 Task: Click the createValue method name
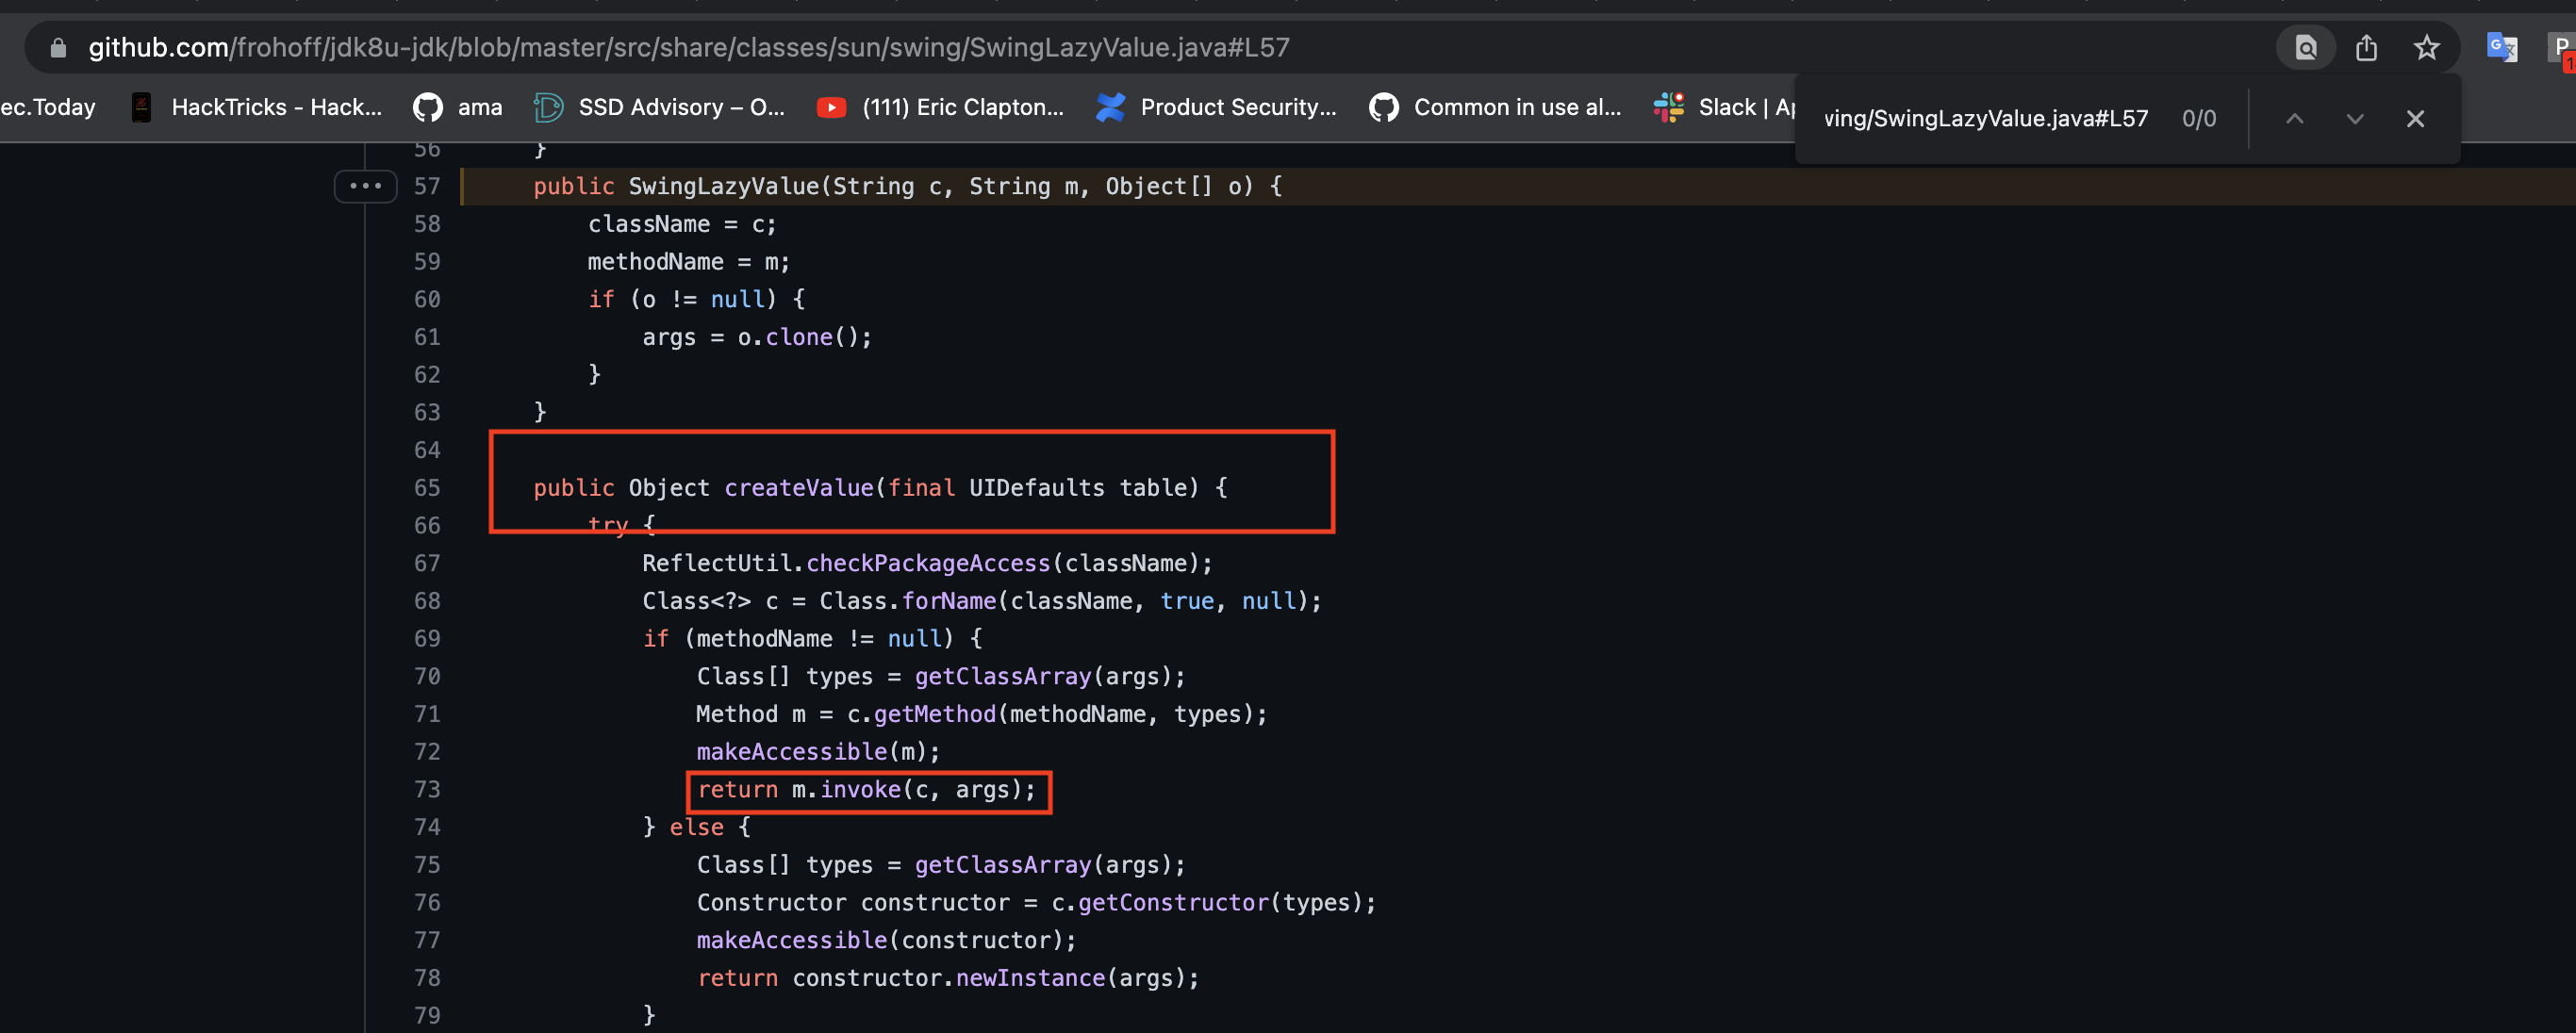pyautogui.click(x=799, y=488)
